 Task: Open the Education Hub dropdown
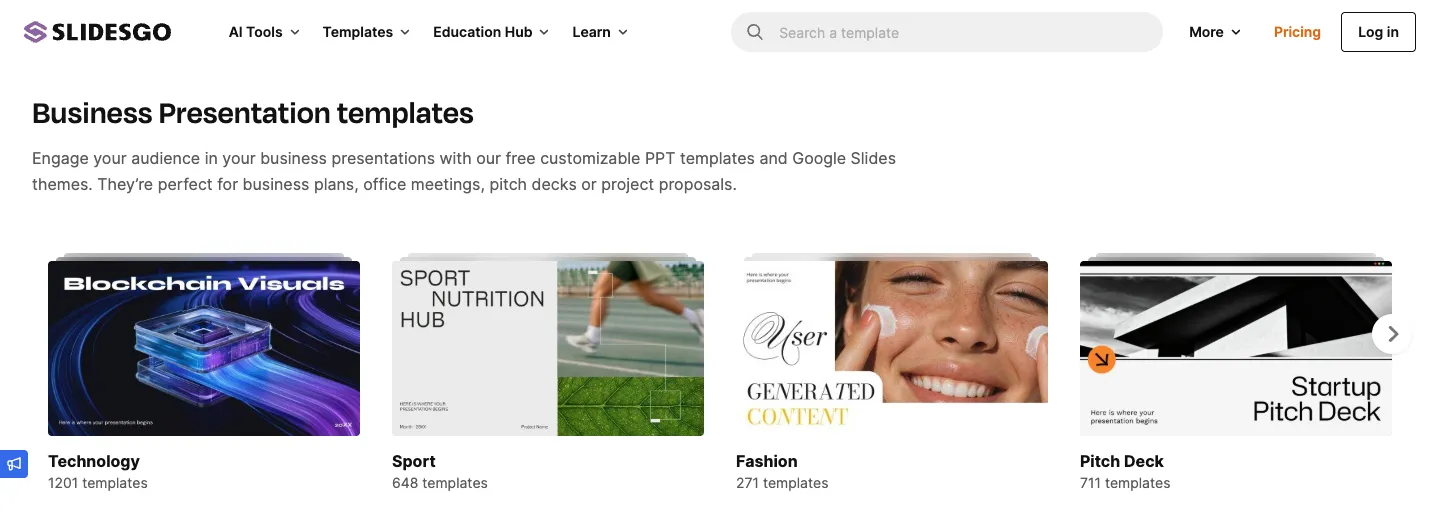click(x=491, y=32)
